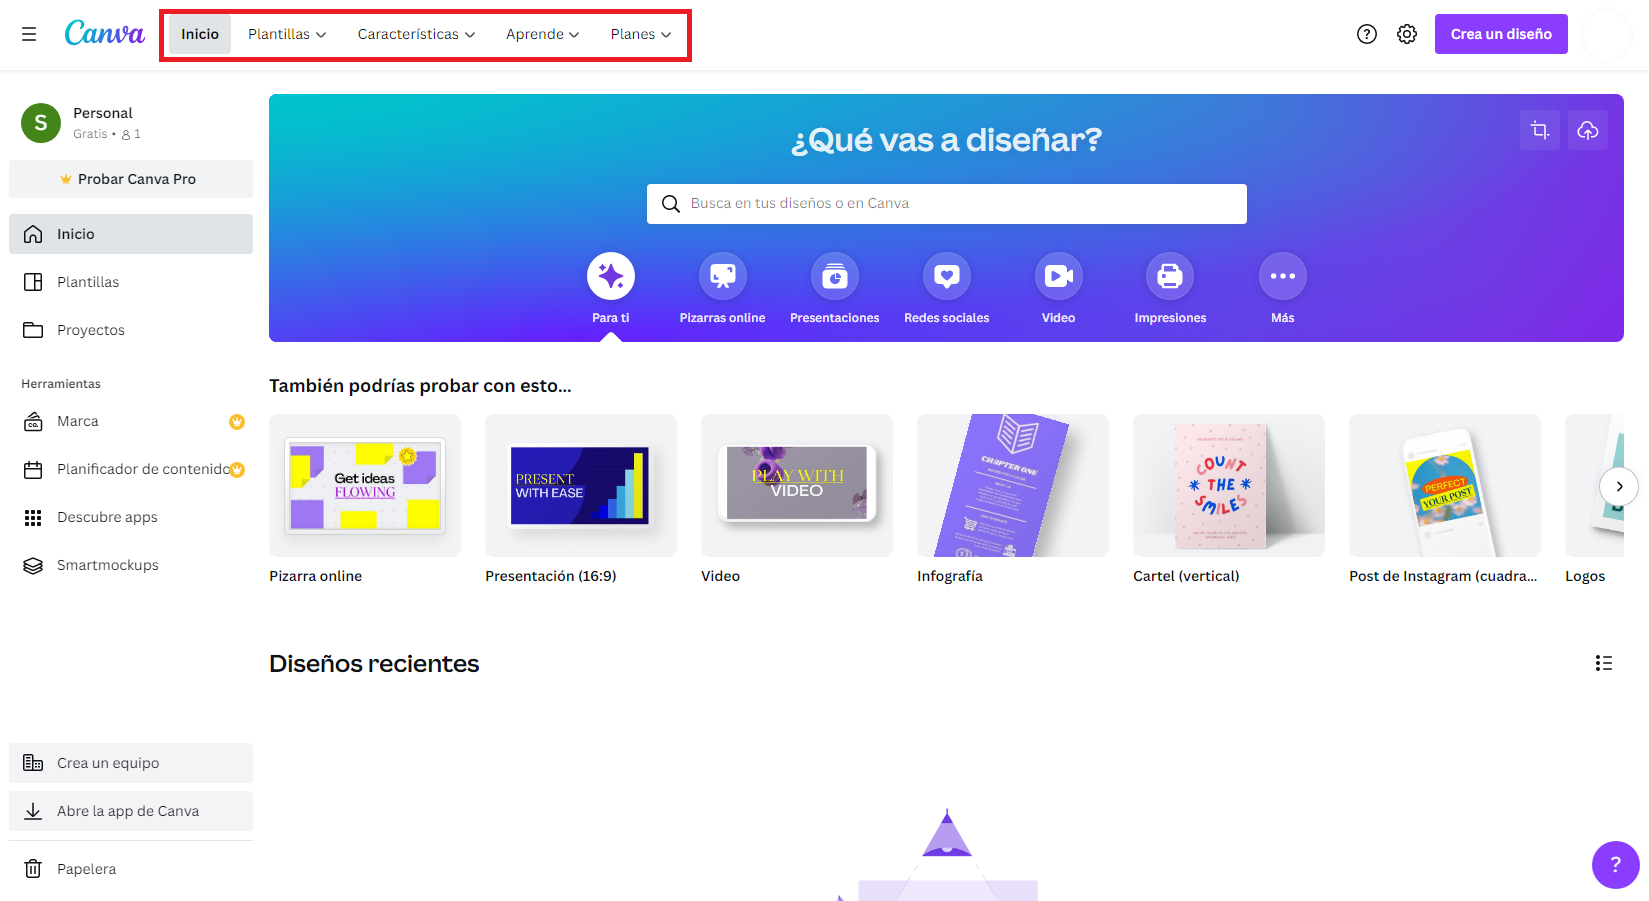Open the Cartel (vertical) thumbnail
This screenshot has width=1649, height=901.
tap(1229, 485)
